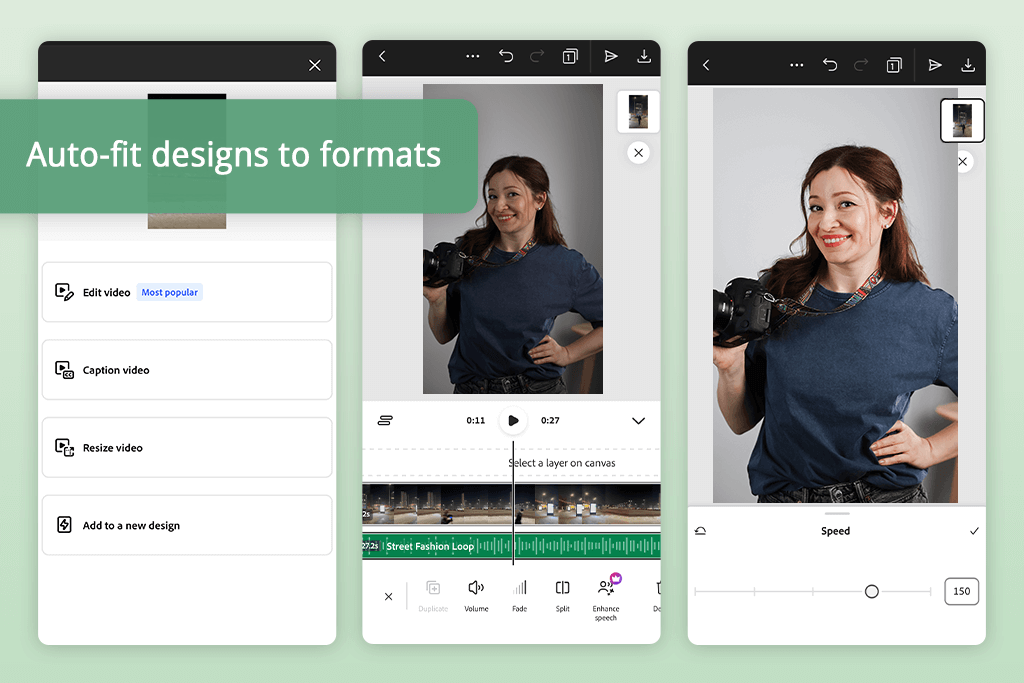
Task: Click the layers icon left of the 0:11 timestamp
Action: (385, 421)
